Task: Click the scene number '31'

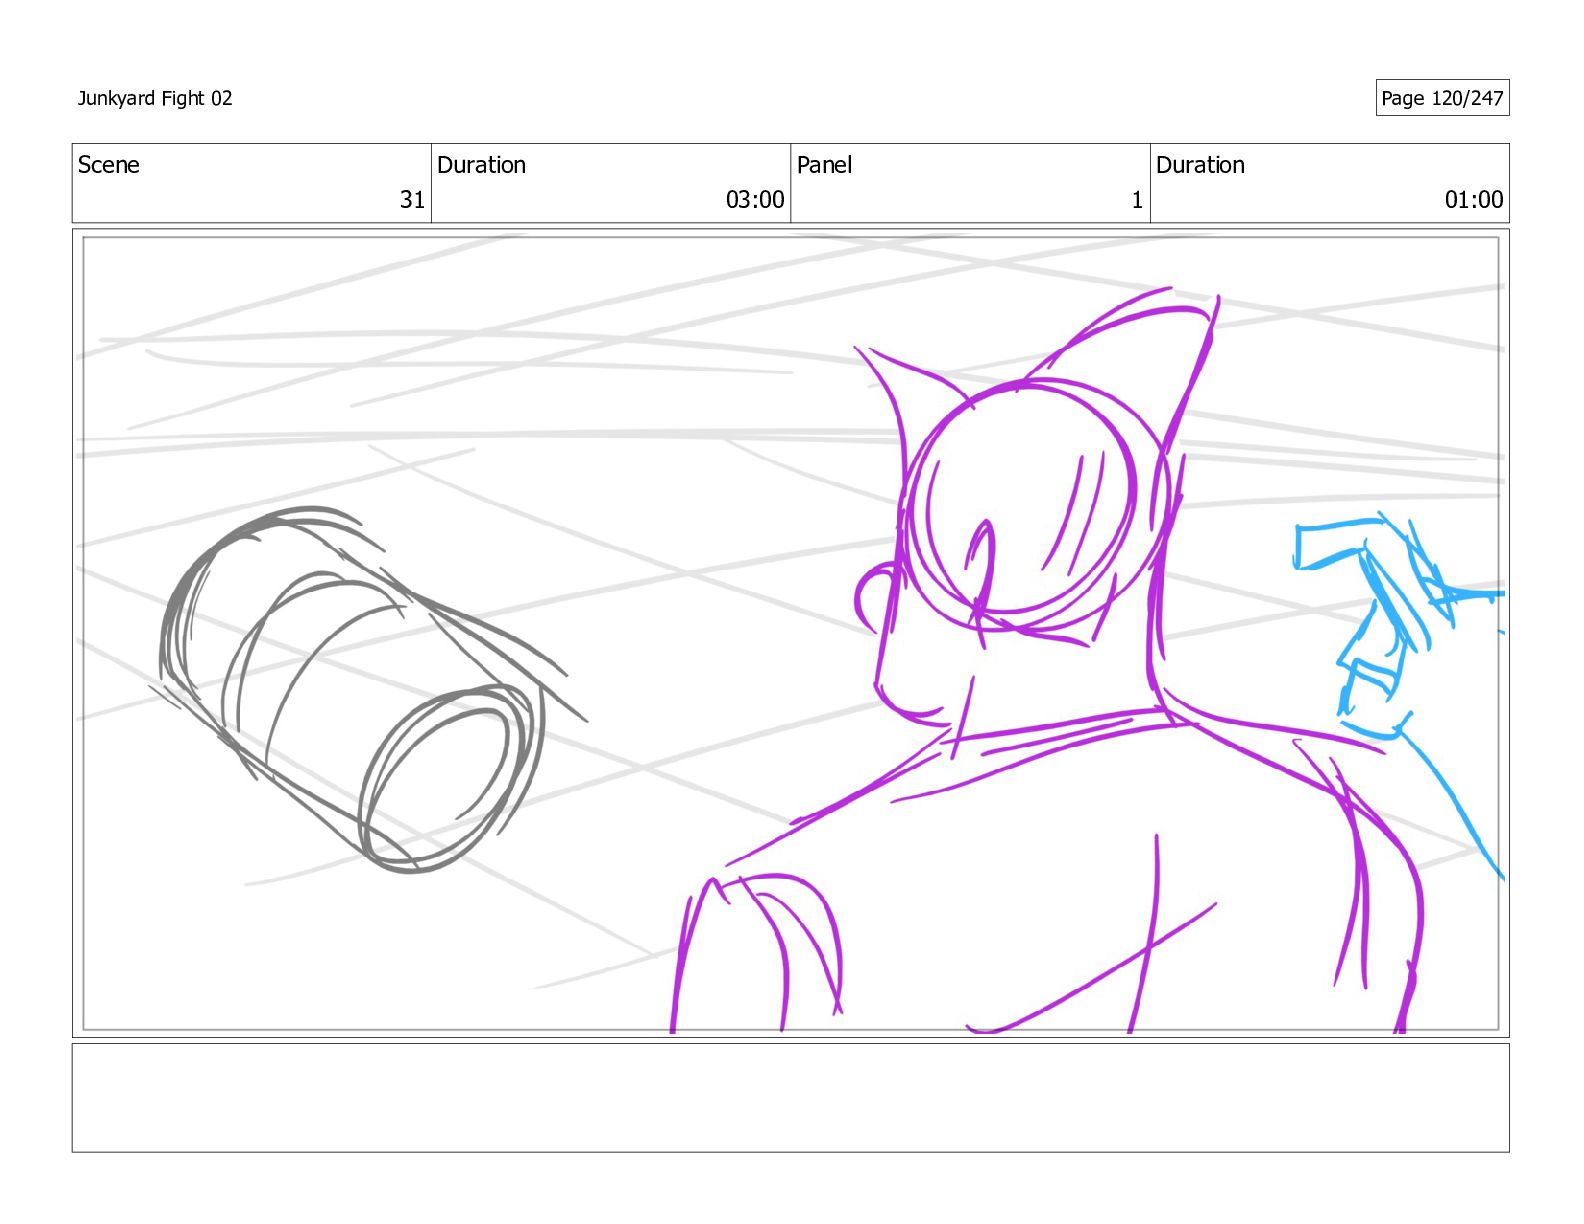Action: tap(413, 200)
